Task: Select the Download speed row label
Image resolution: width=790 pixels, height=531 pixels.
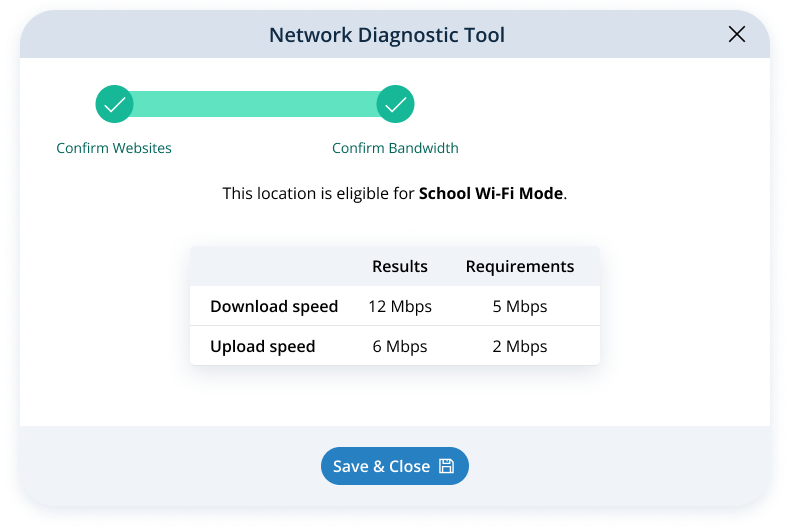Action: tap(274, 306)
